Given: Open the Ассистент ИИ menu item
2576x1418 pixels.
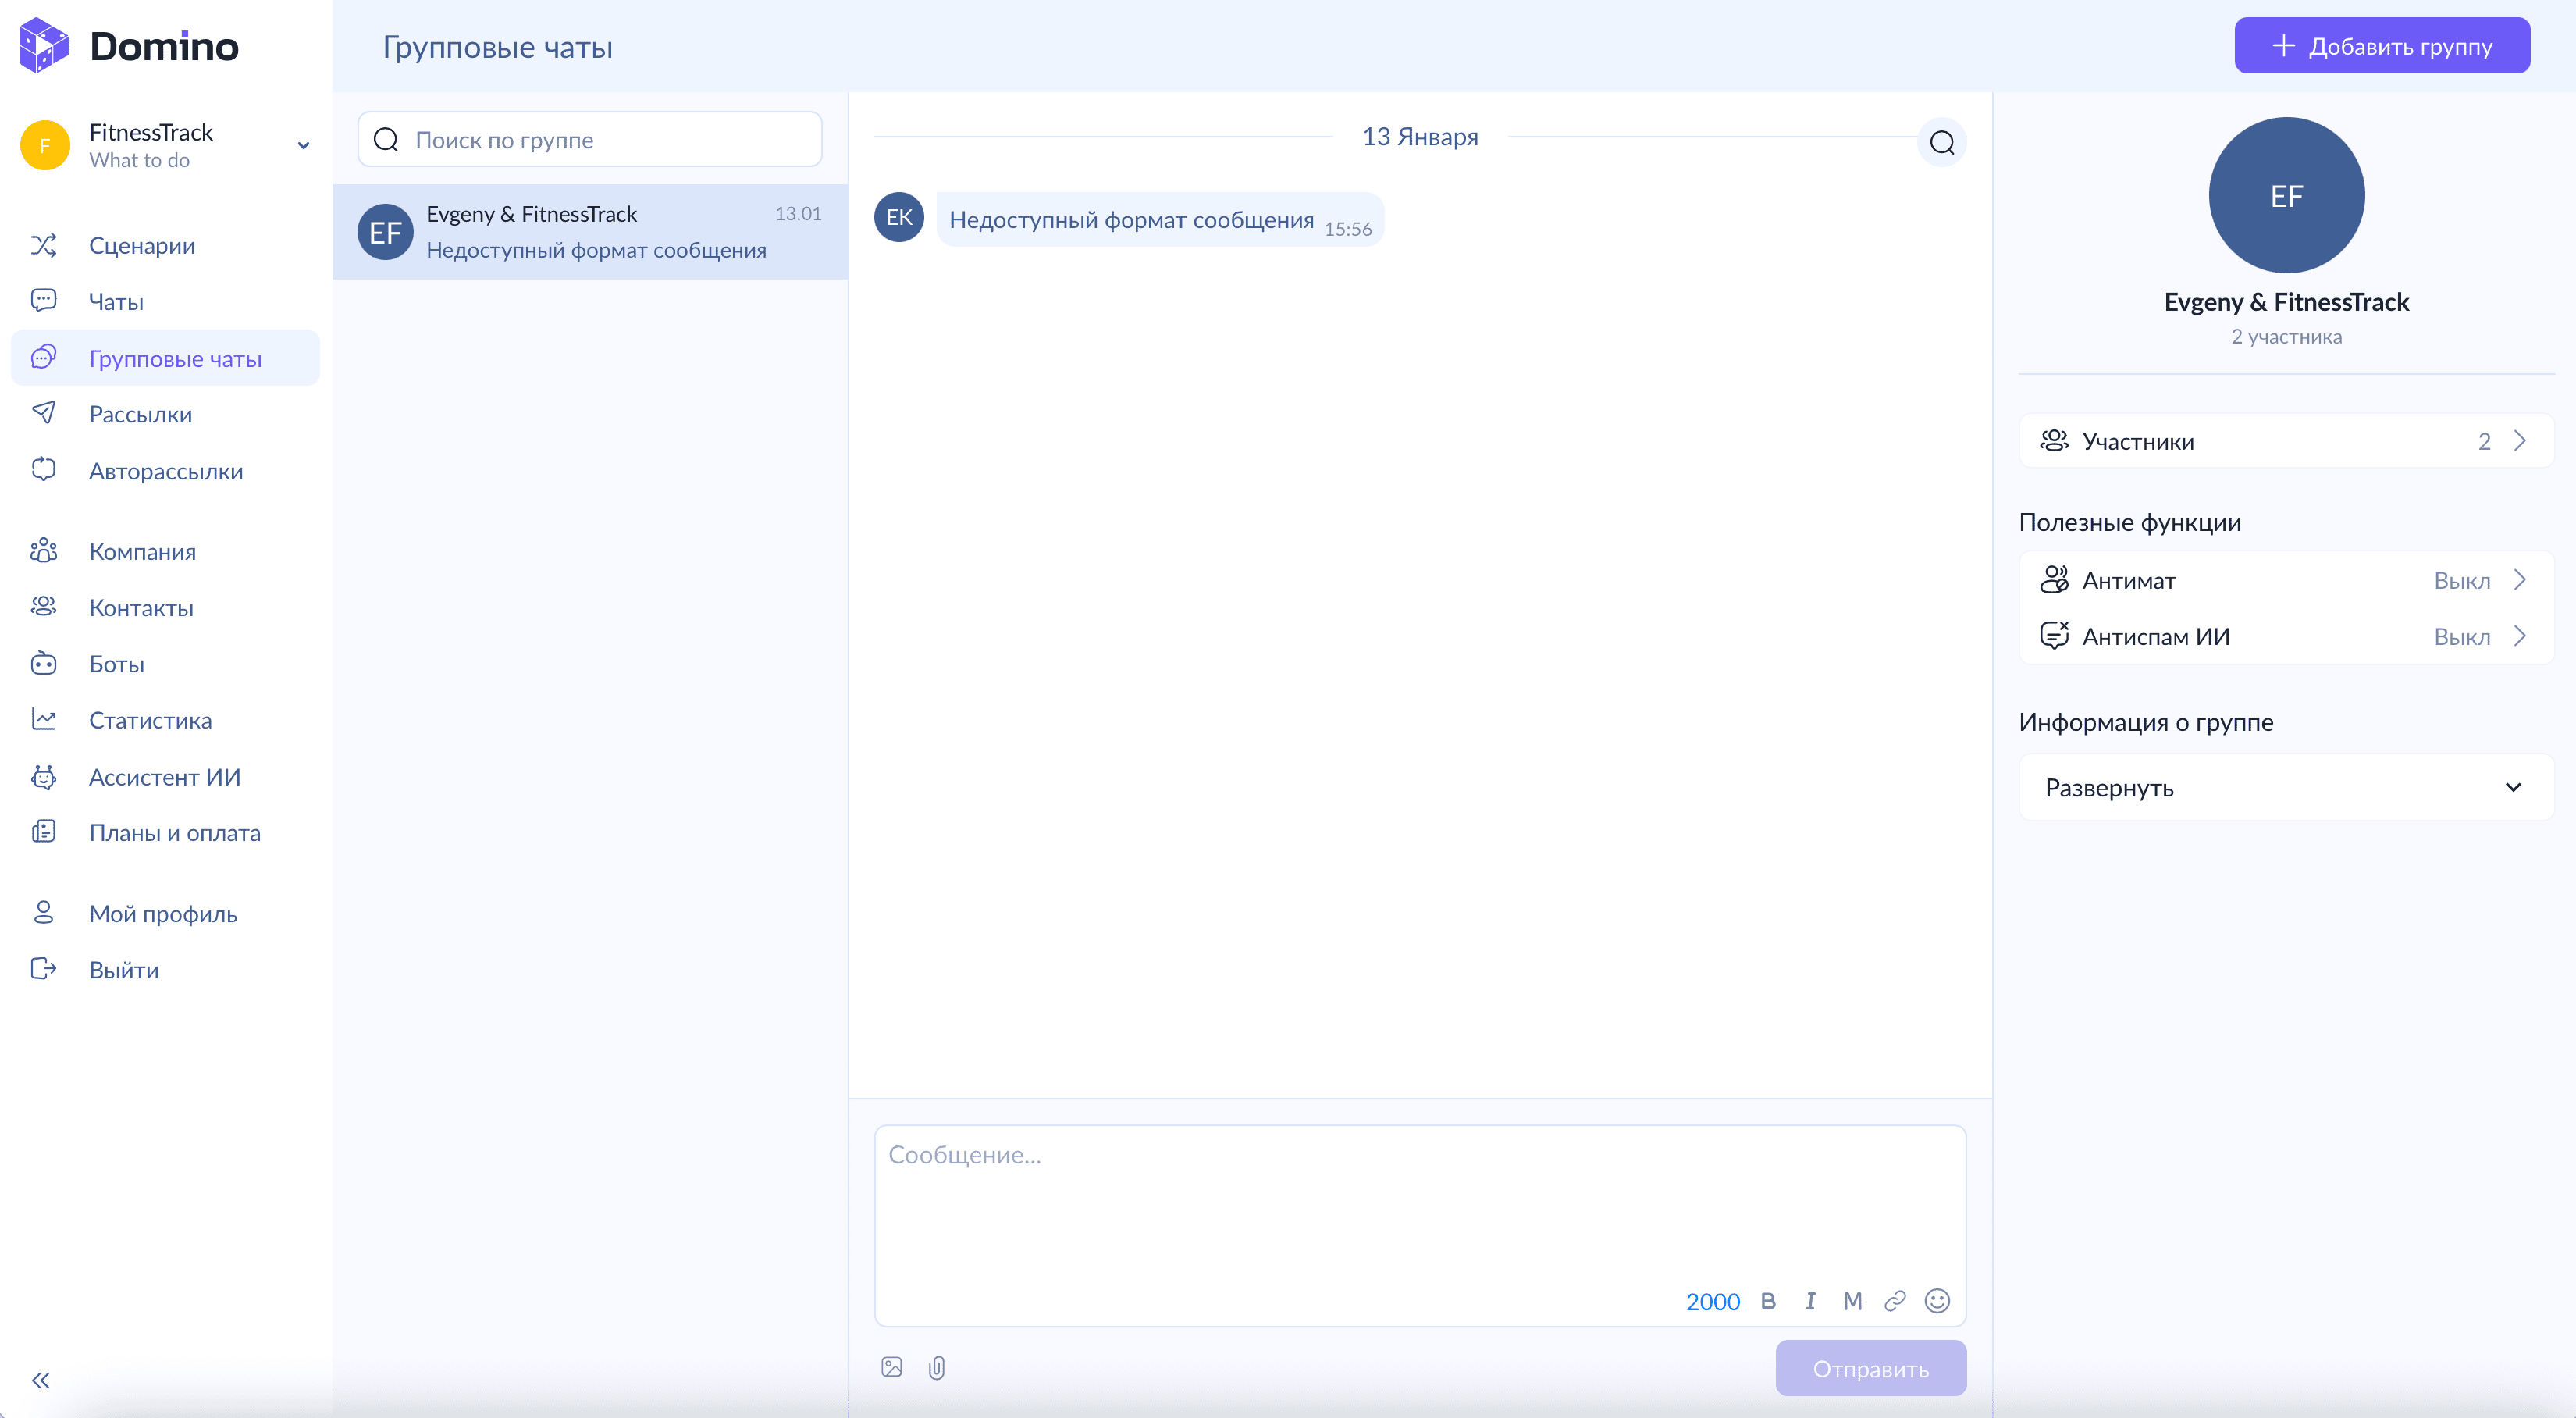Looking at the screenshot, I should tap(165, 777).
